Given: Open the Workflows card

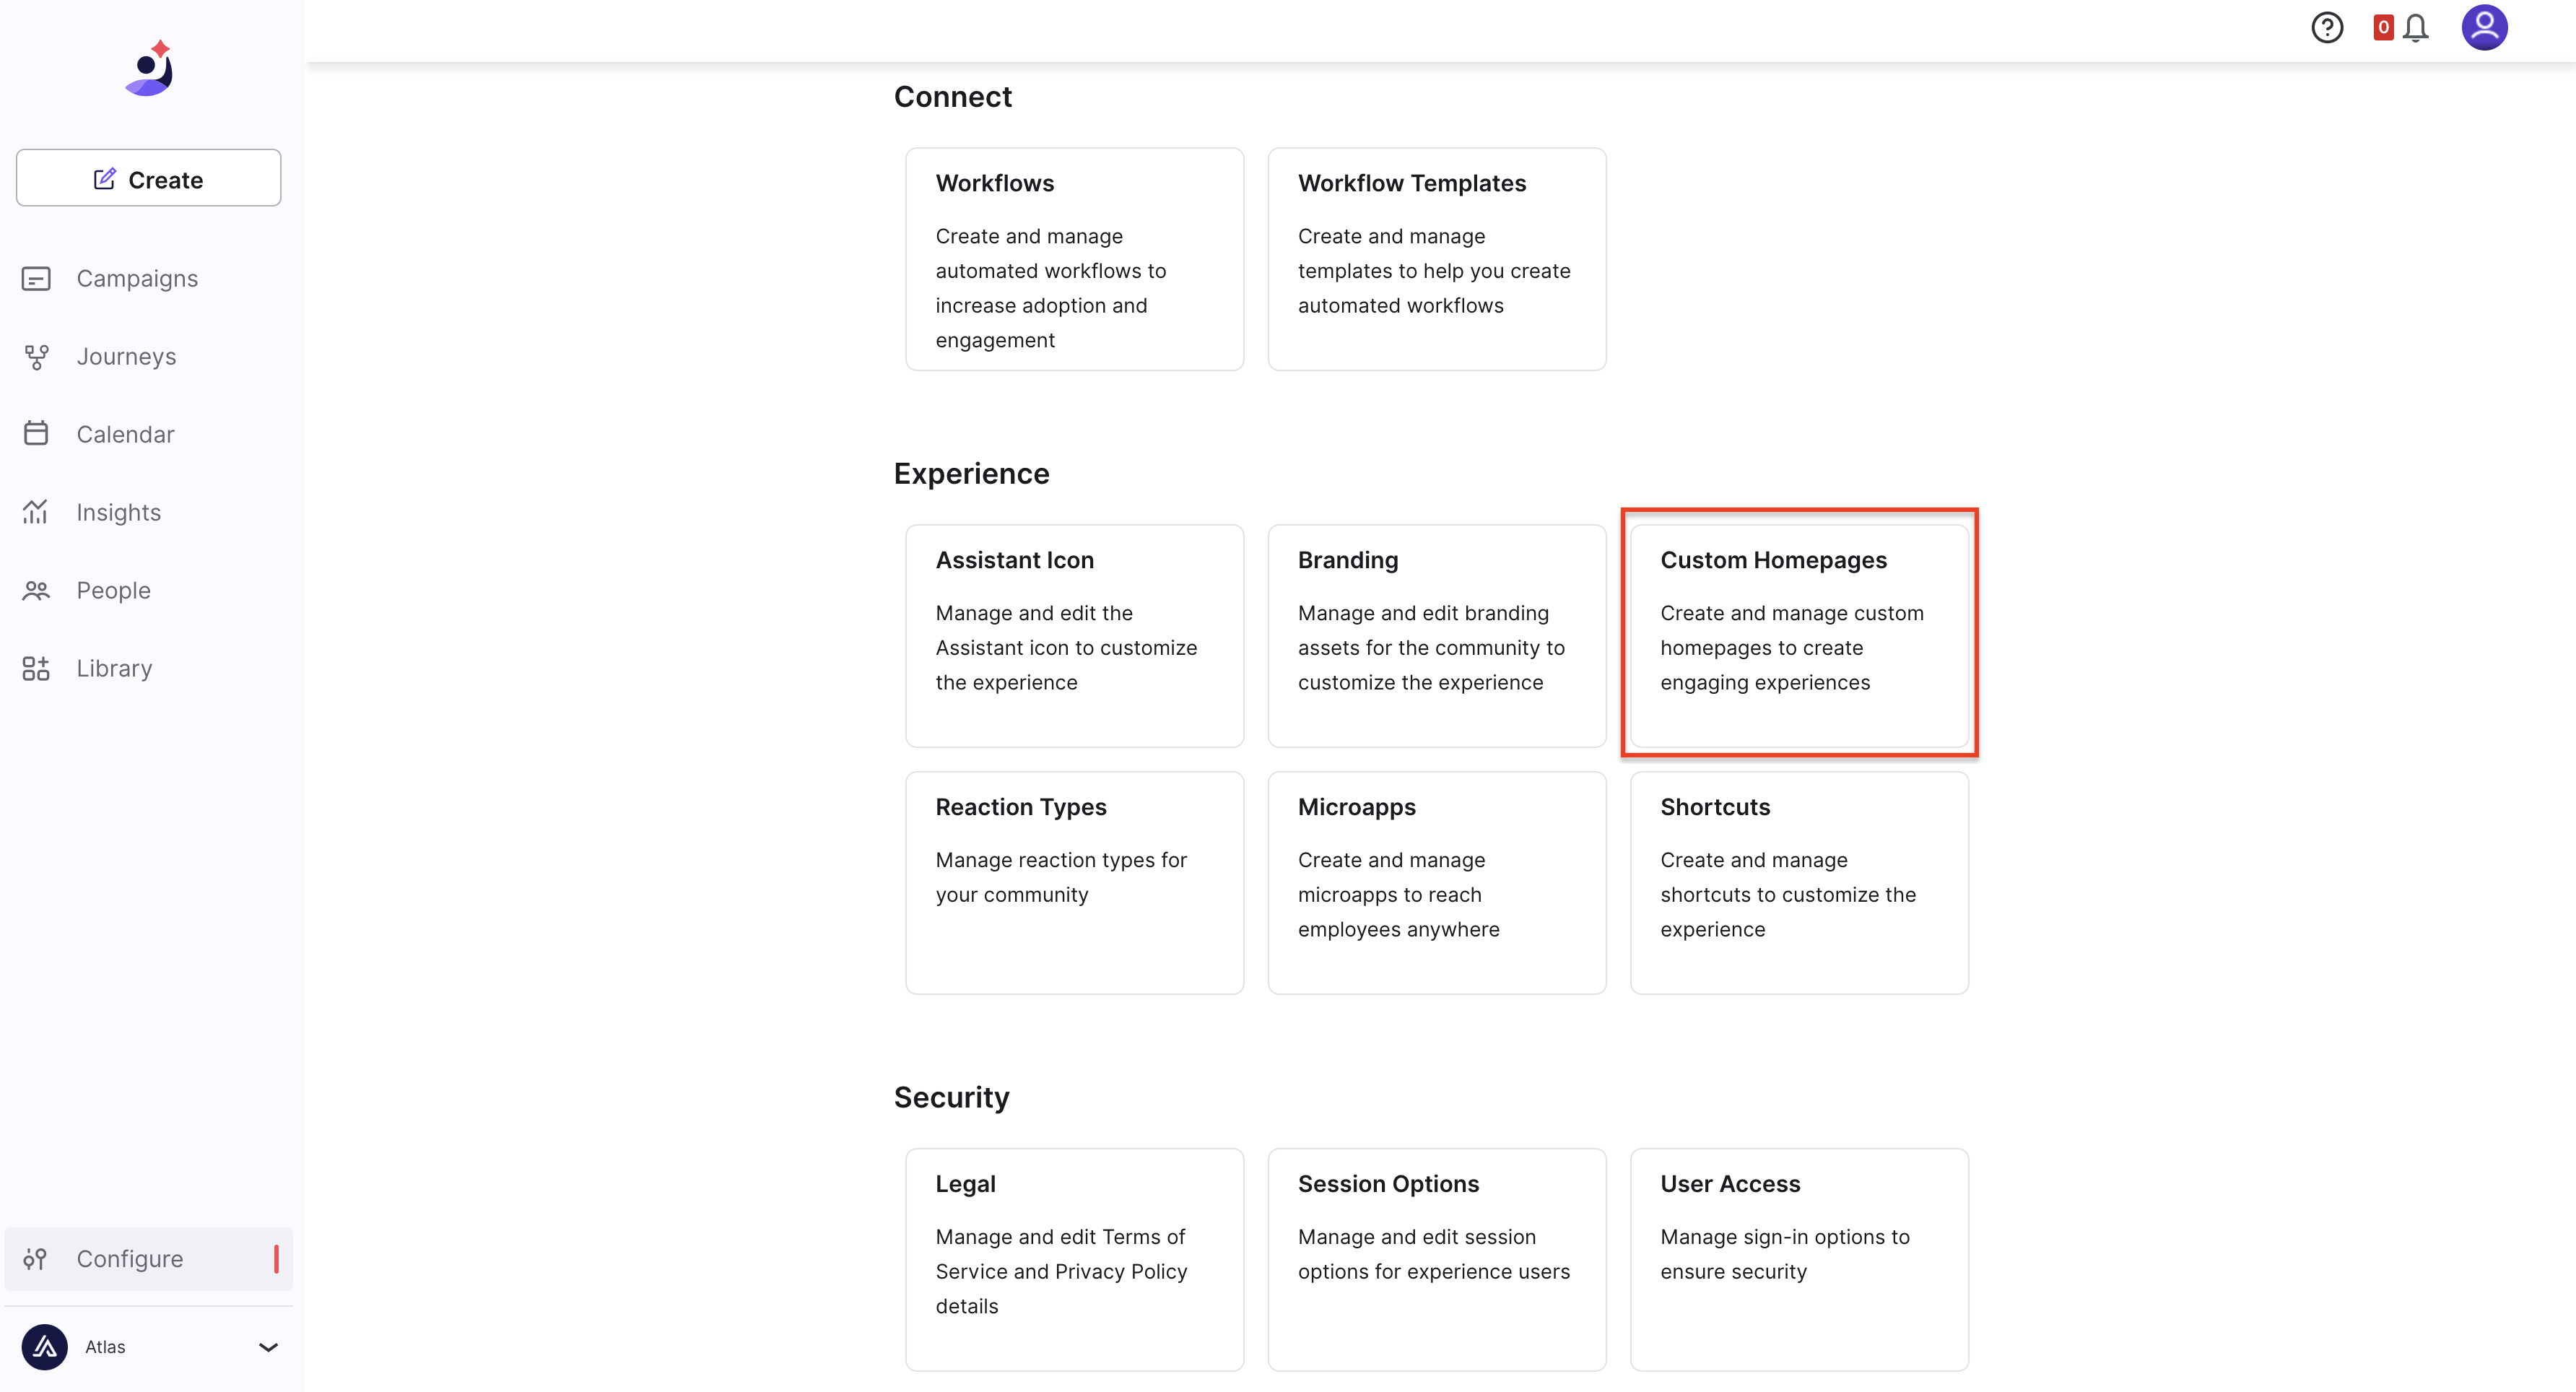Looking at the screenshot, I should pyautogui.click(x=1074, y=259).
